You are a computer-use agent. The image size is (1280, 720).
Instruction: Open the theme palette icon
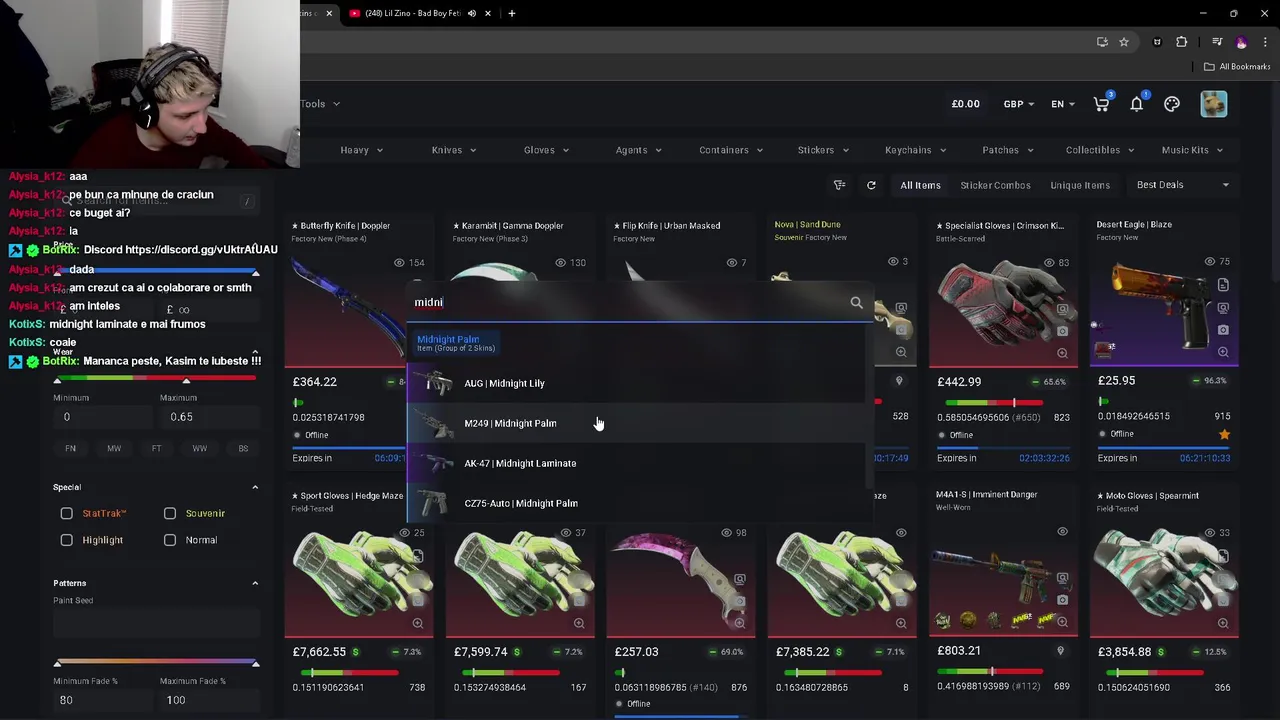coord(1172,104)
